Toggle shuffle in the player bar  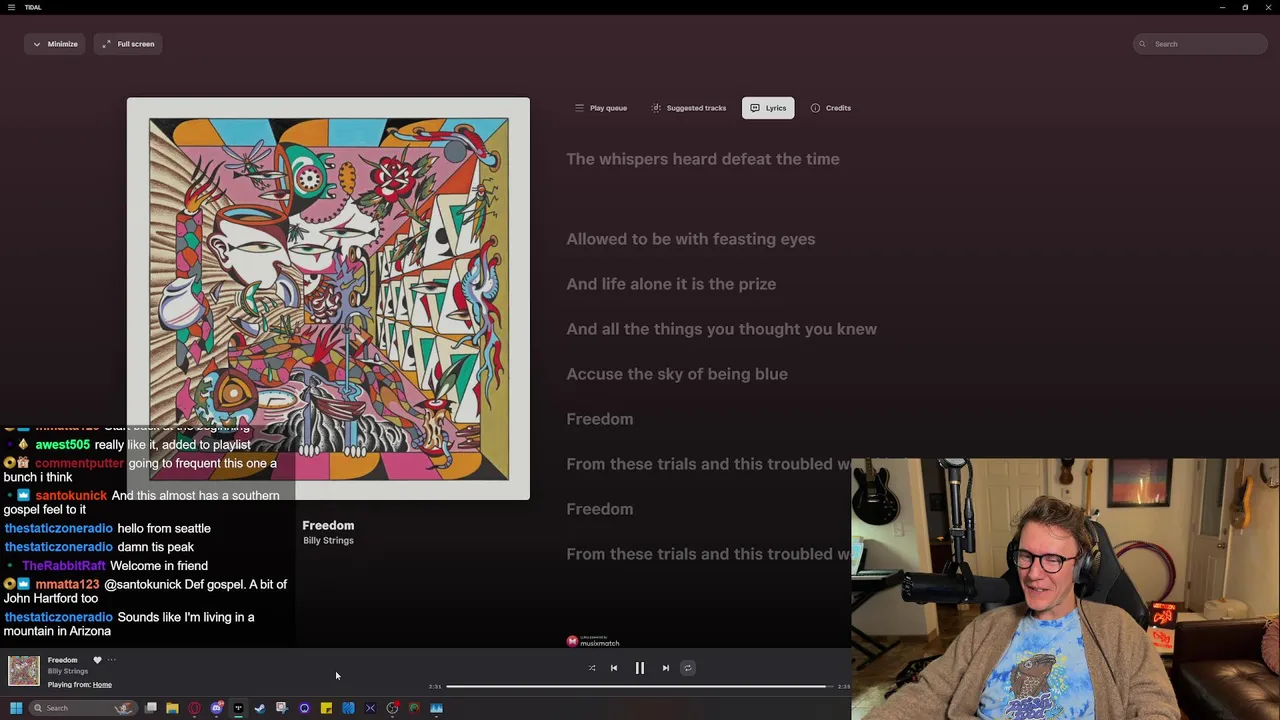592,668
